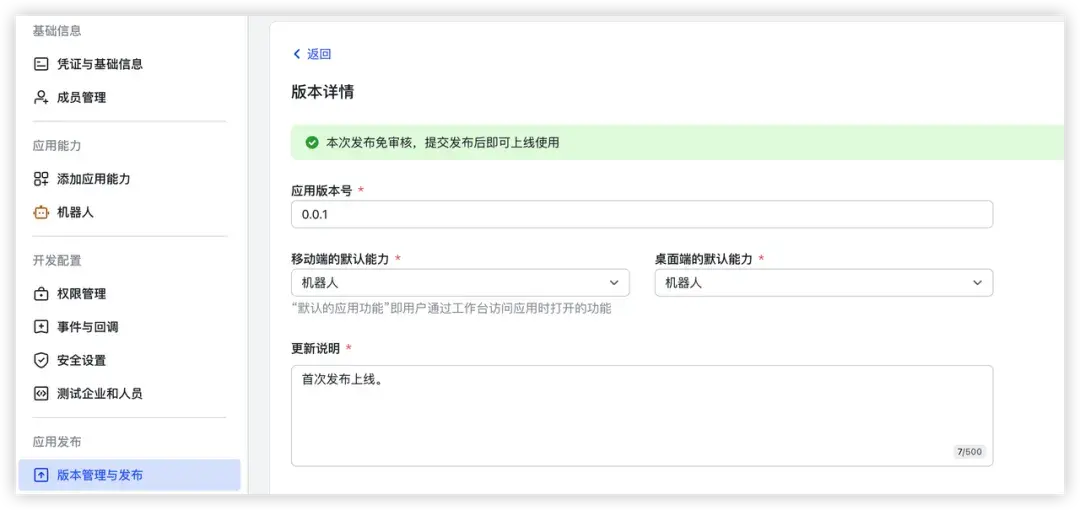Click into the 更新说明 text area
This screenshot has height=510, width=1080.
click(641, 415)
